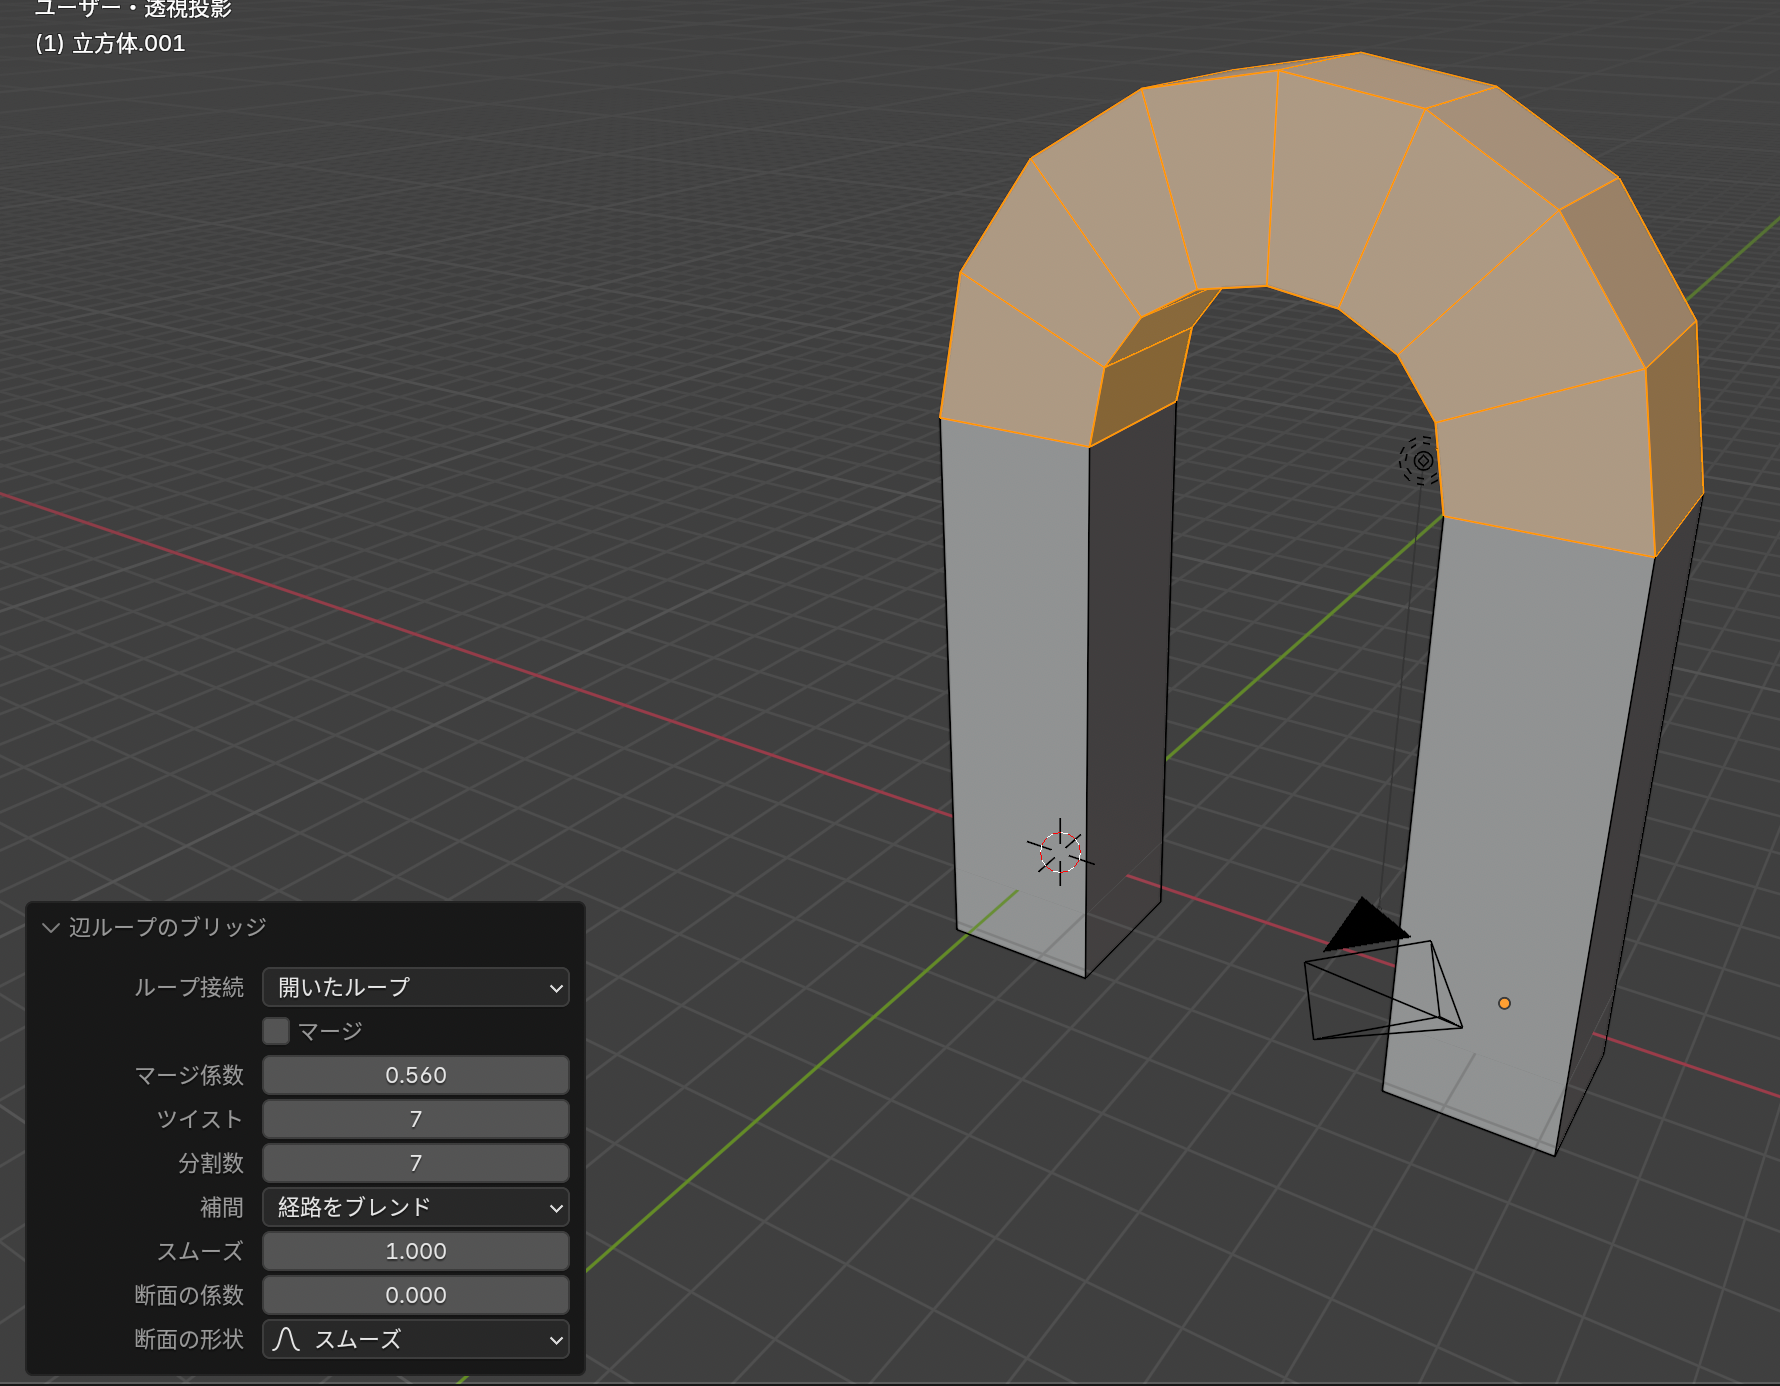The image size is (1780, 1386).
Task: Click the ユーザー・透視投影 view label
Action: tap(133, 10)
